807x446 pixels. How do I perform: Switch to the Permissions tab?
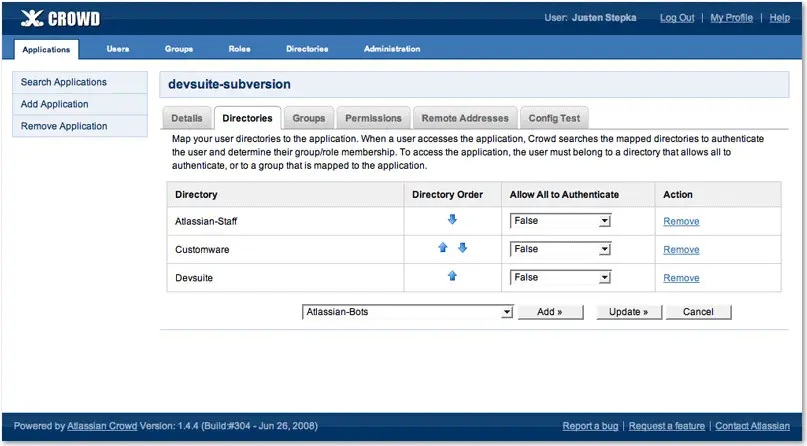point(373,118)
